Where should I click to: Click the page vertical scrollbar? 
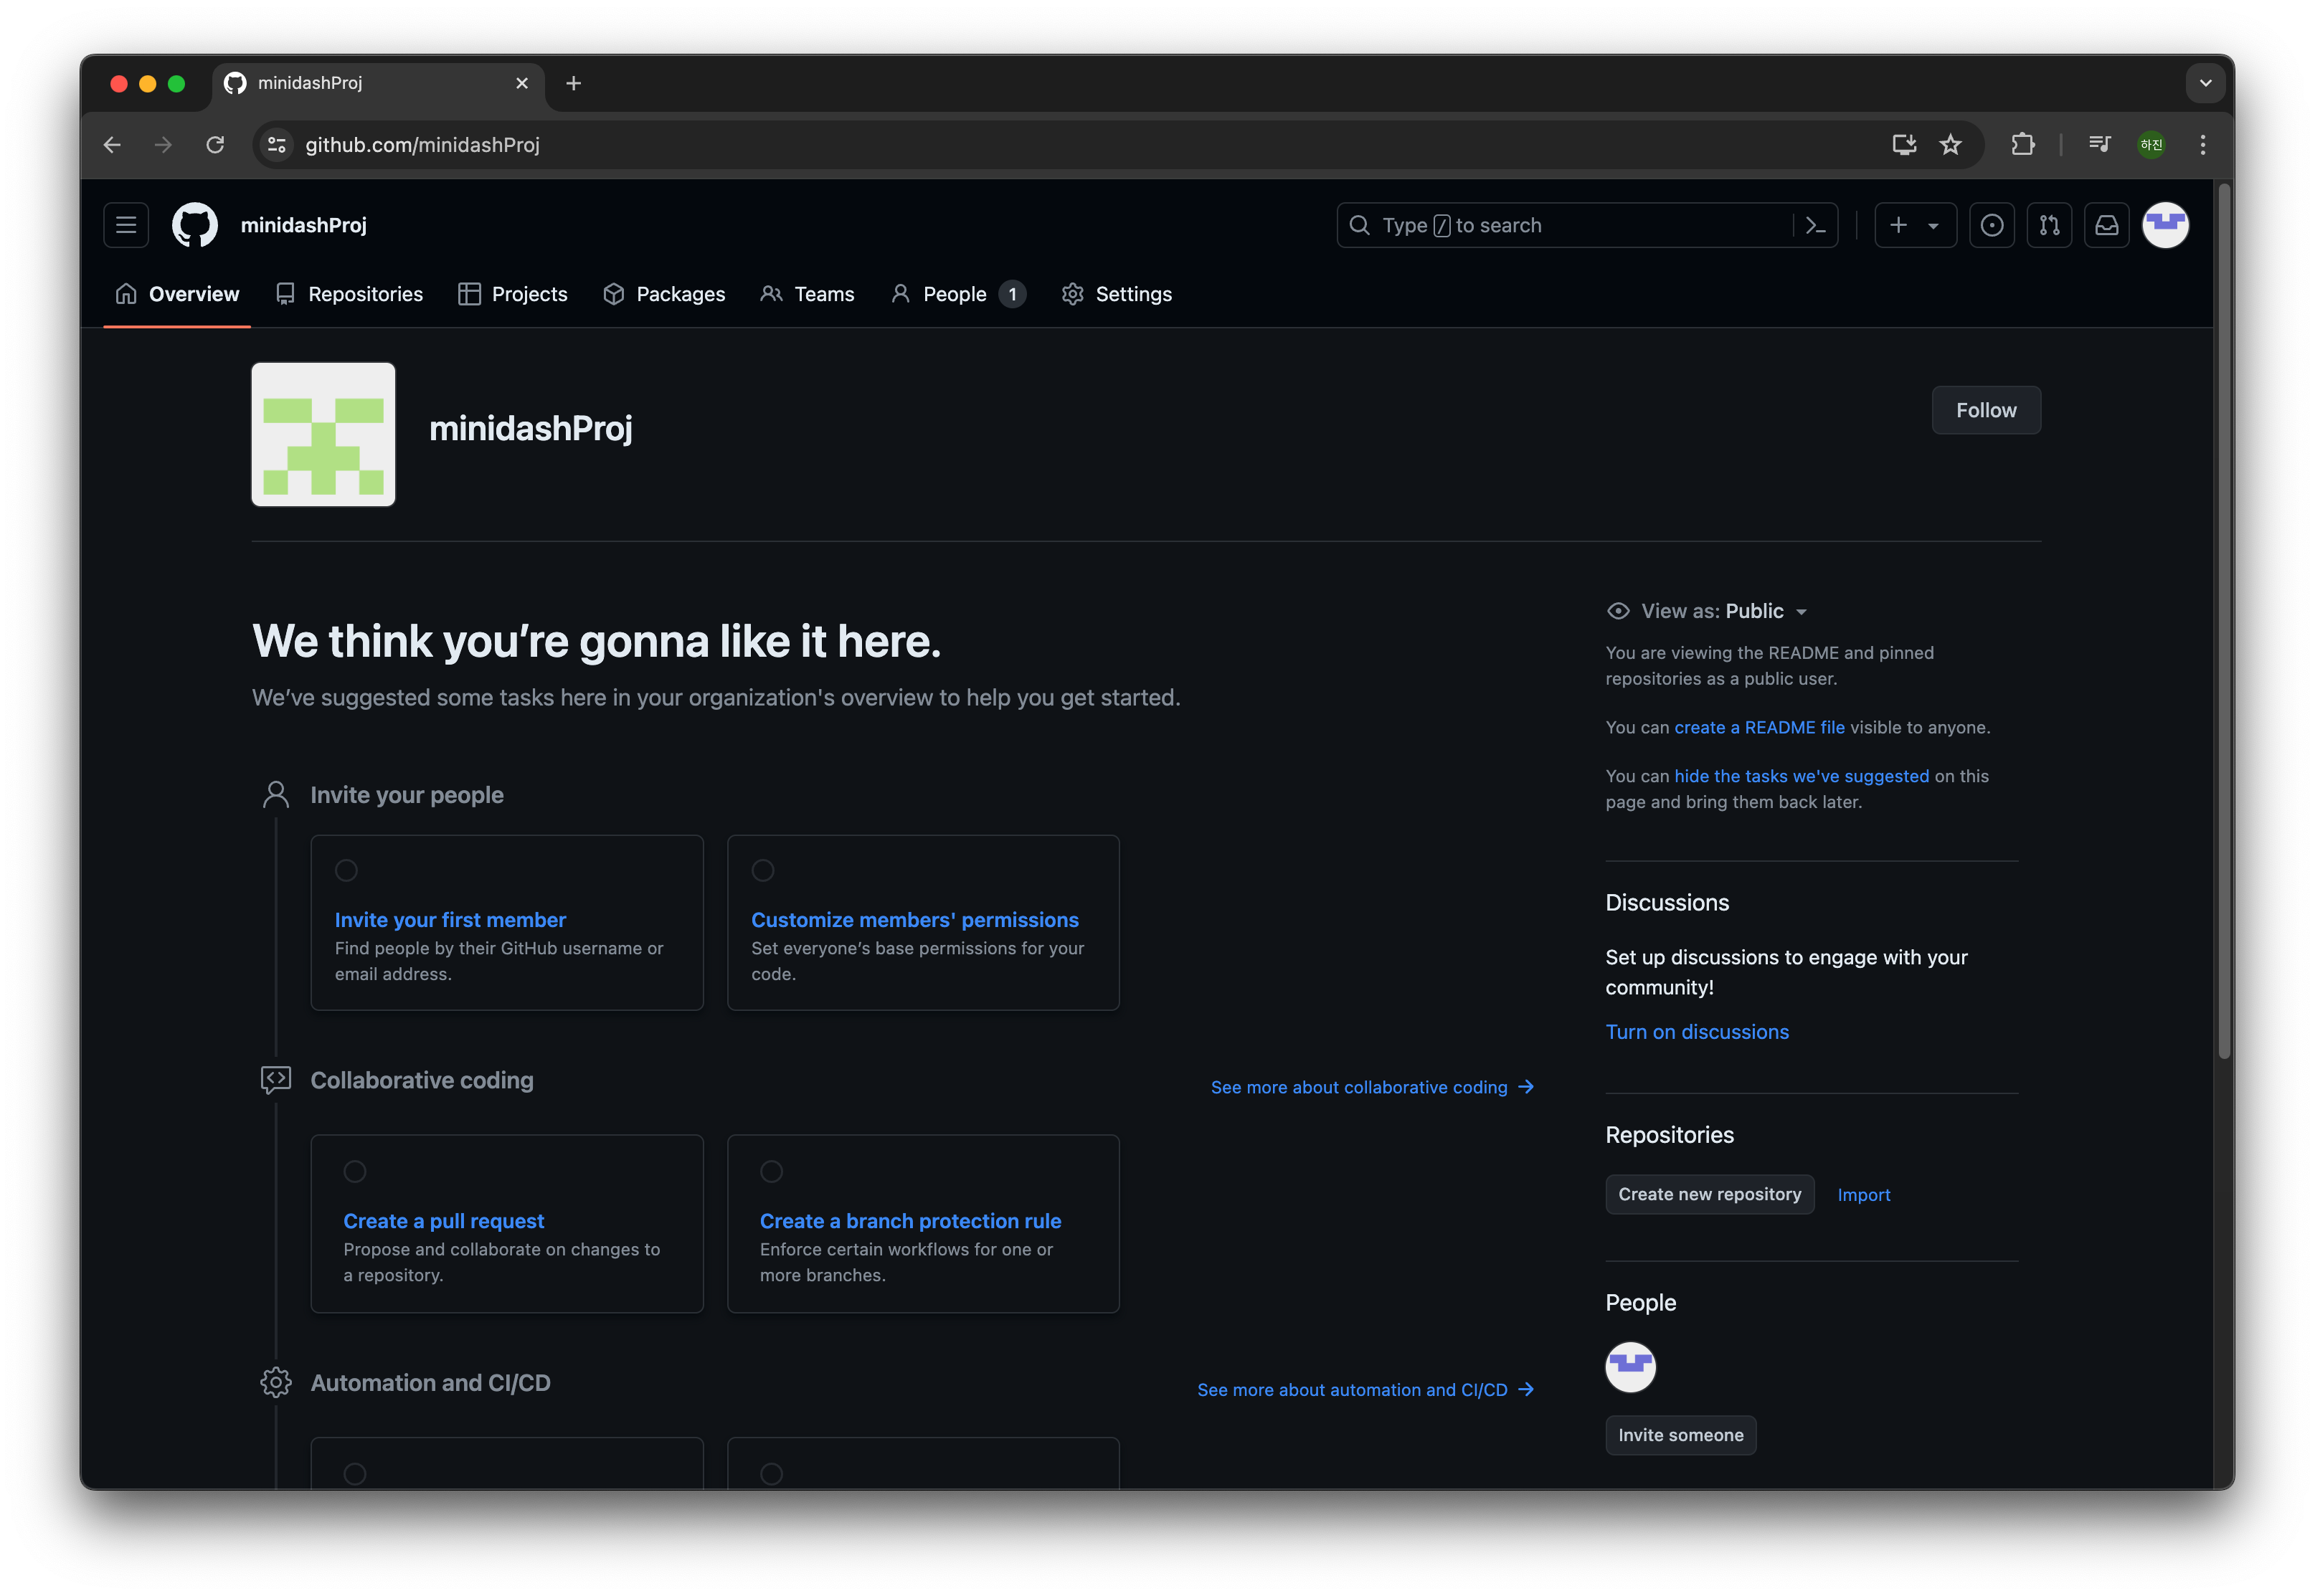pos(2224,620)
